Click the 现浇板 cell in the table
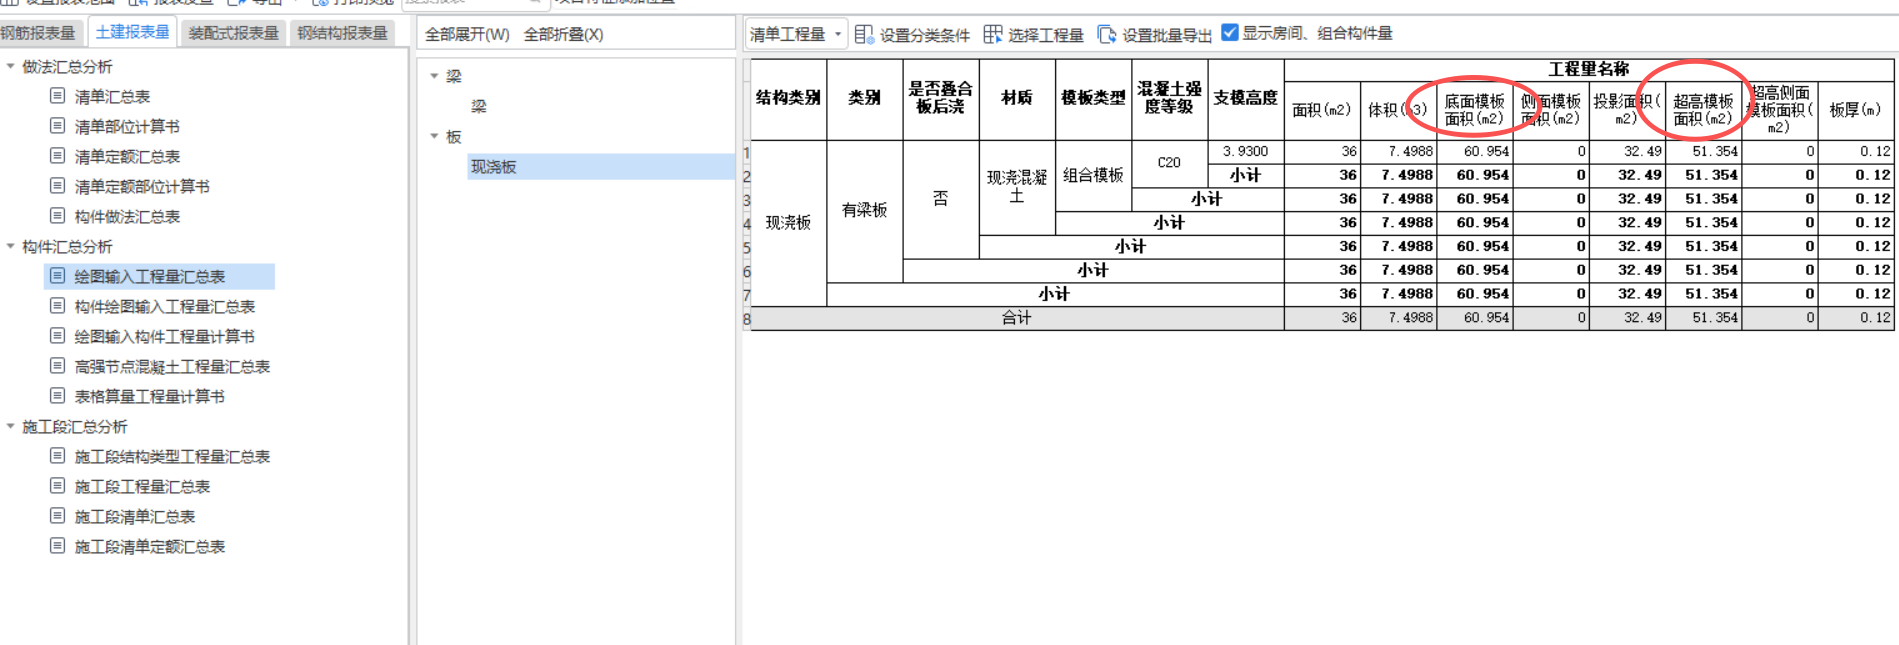Viewport: 1899px width, 645px height. (x=788, y=223)
